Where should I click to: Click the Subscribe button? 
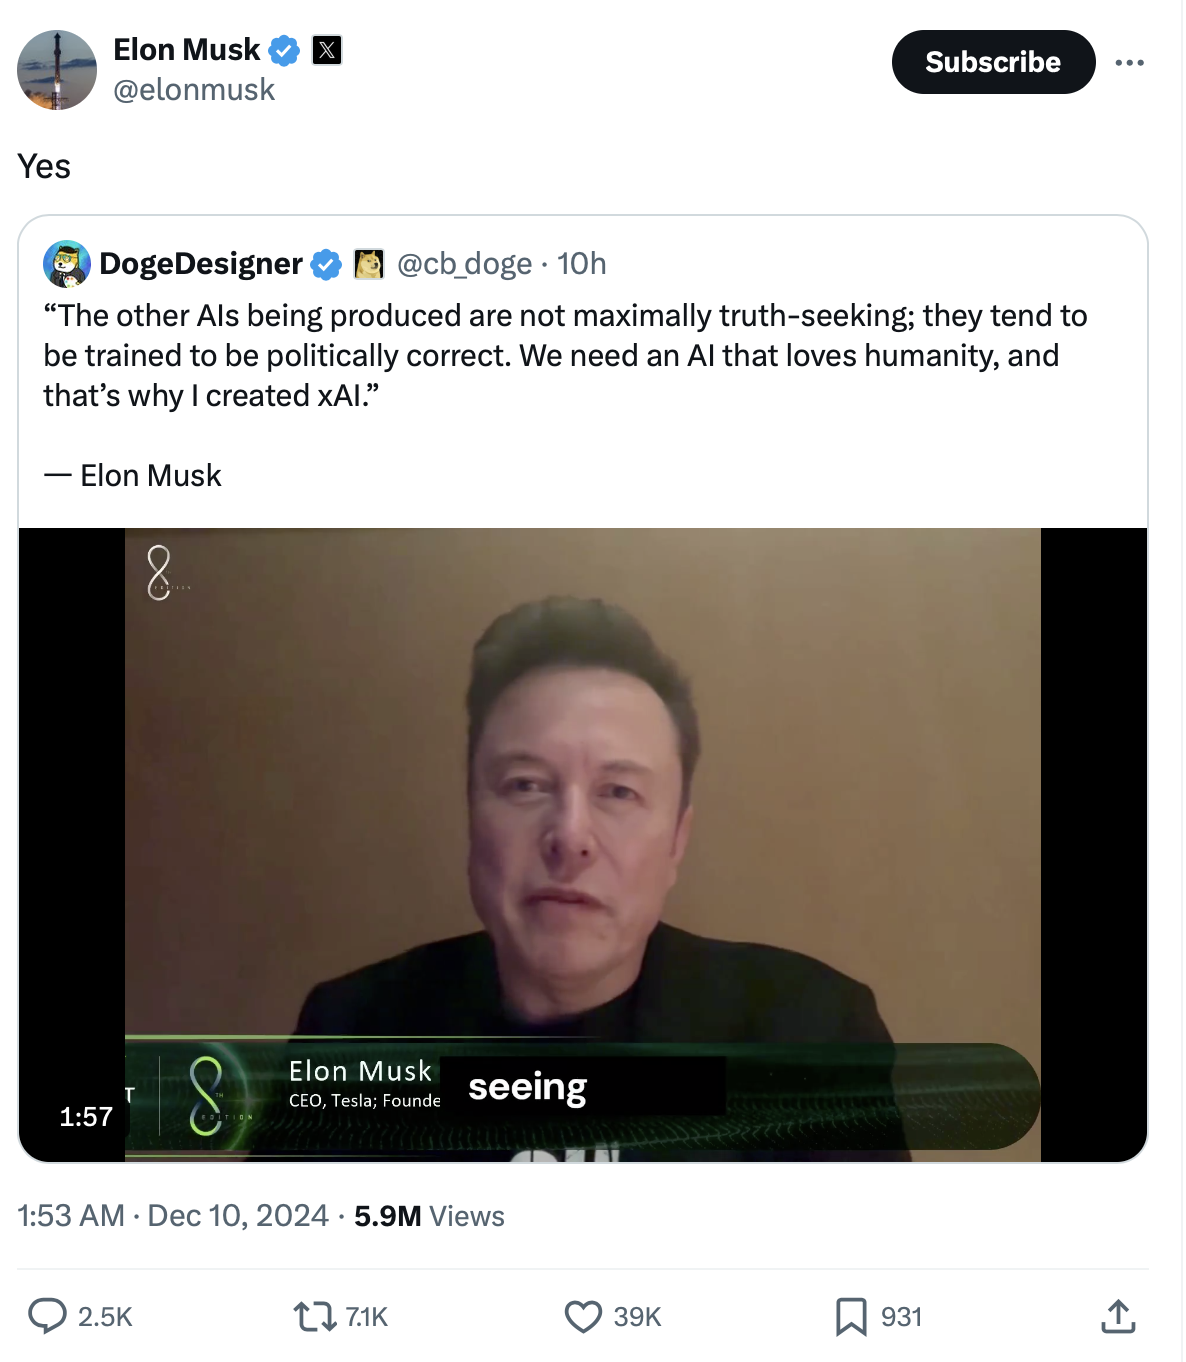(x=993, y=62)
